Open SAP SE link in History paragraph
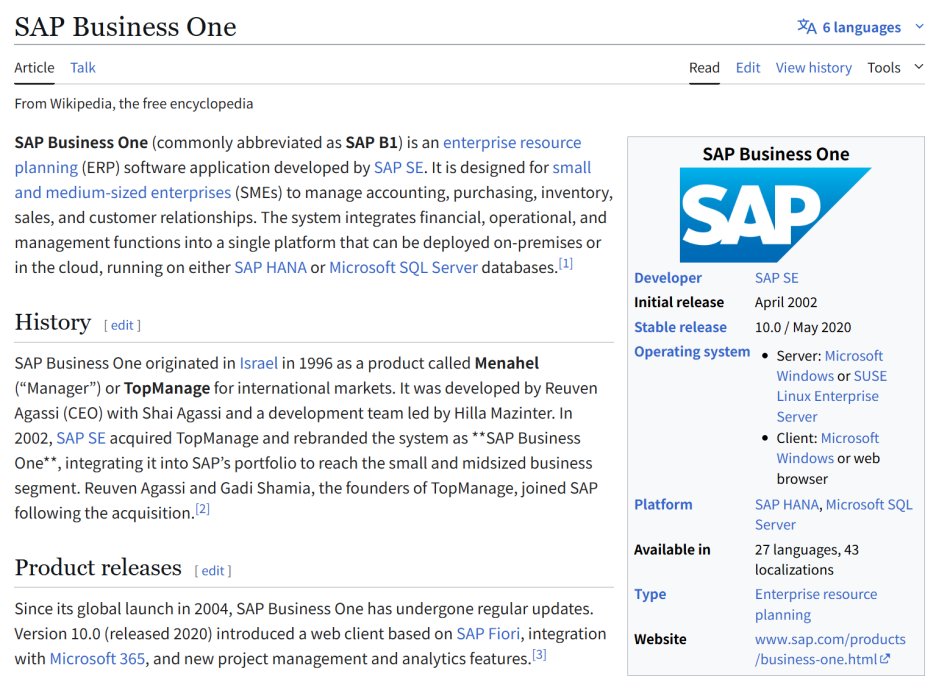This screenshot has width=936, height=688. [81, 438]
